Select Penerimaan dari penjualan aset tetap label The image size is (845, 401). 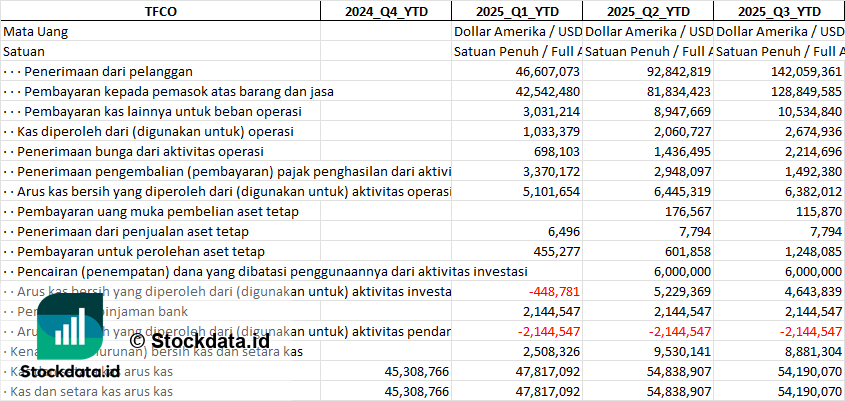coord(126,232)
